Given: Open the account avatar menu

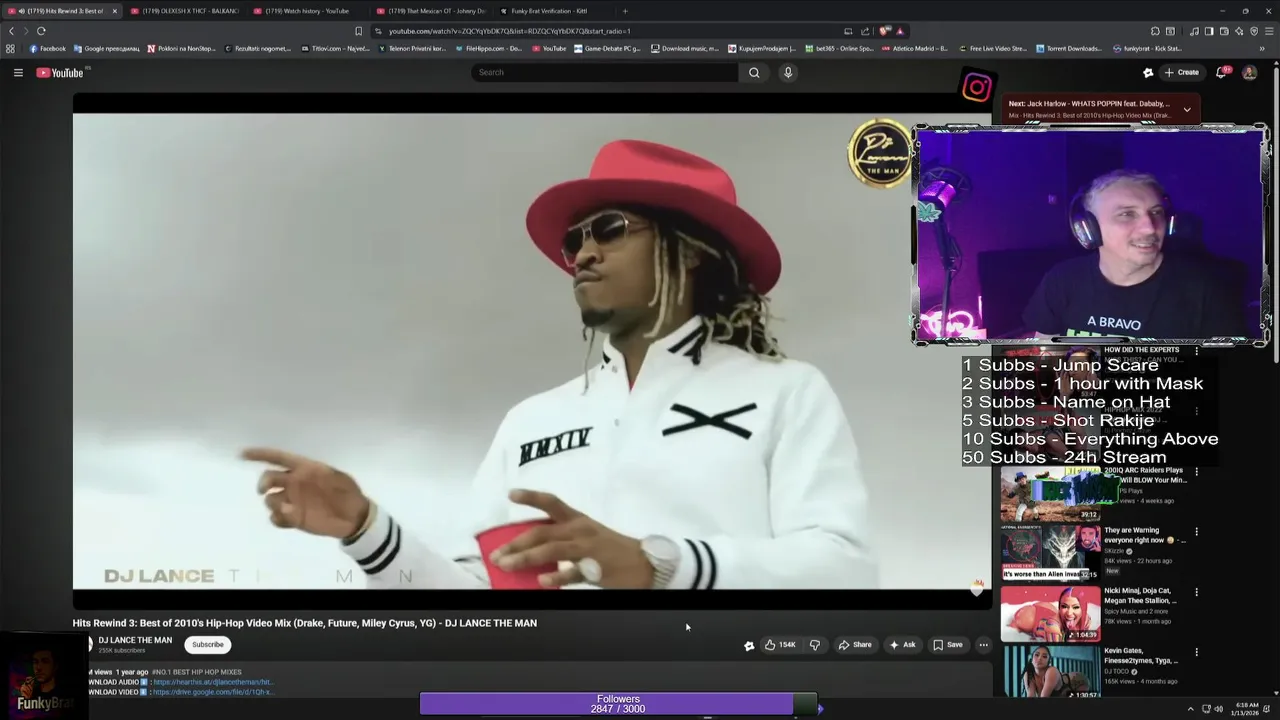Looking at the screenshot, I should 1249,72.
